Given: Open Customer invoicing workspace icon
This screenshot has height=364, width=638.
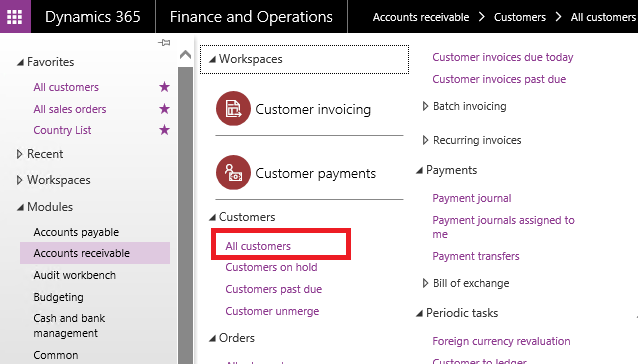Looking at the screenshot, I should click(233, 109).
